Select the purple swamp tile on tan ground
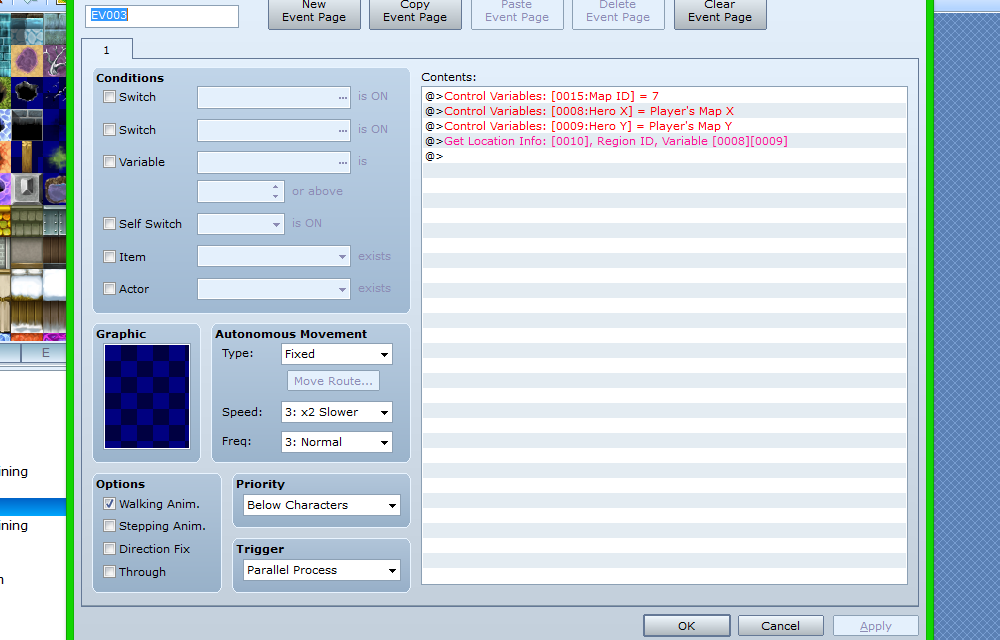 [26, 59]
